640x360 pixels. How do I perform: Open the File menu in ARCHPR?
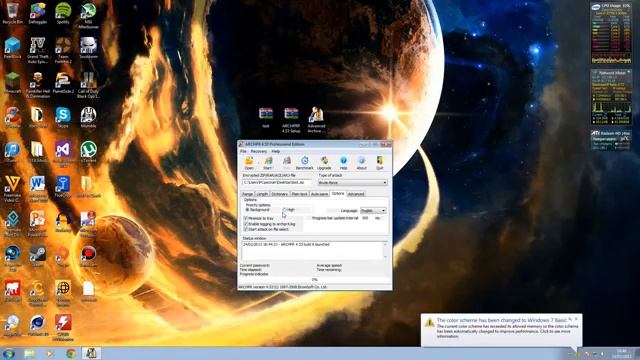[x=243, y=151]
